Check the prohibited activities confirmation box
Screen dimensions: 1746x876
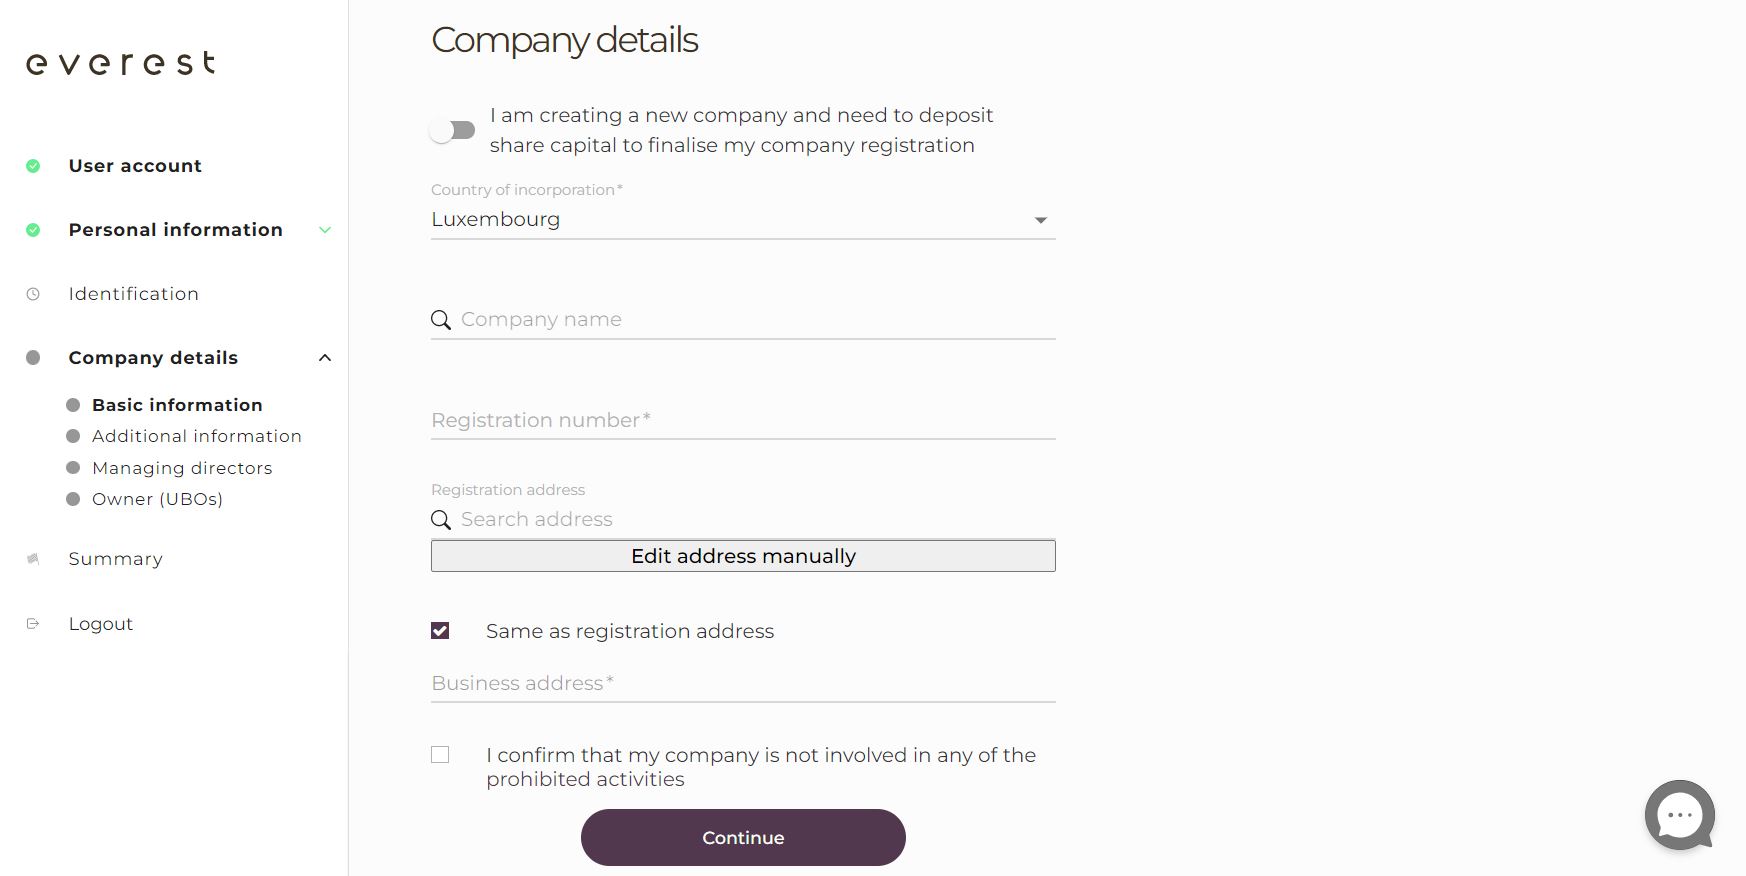click(440, 754)
